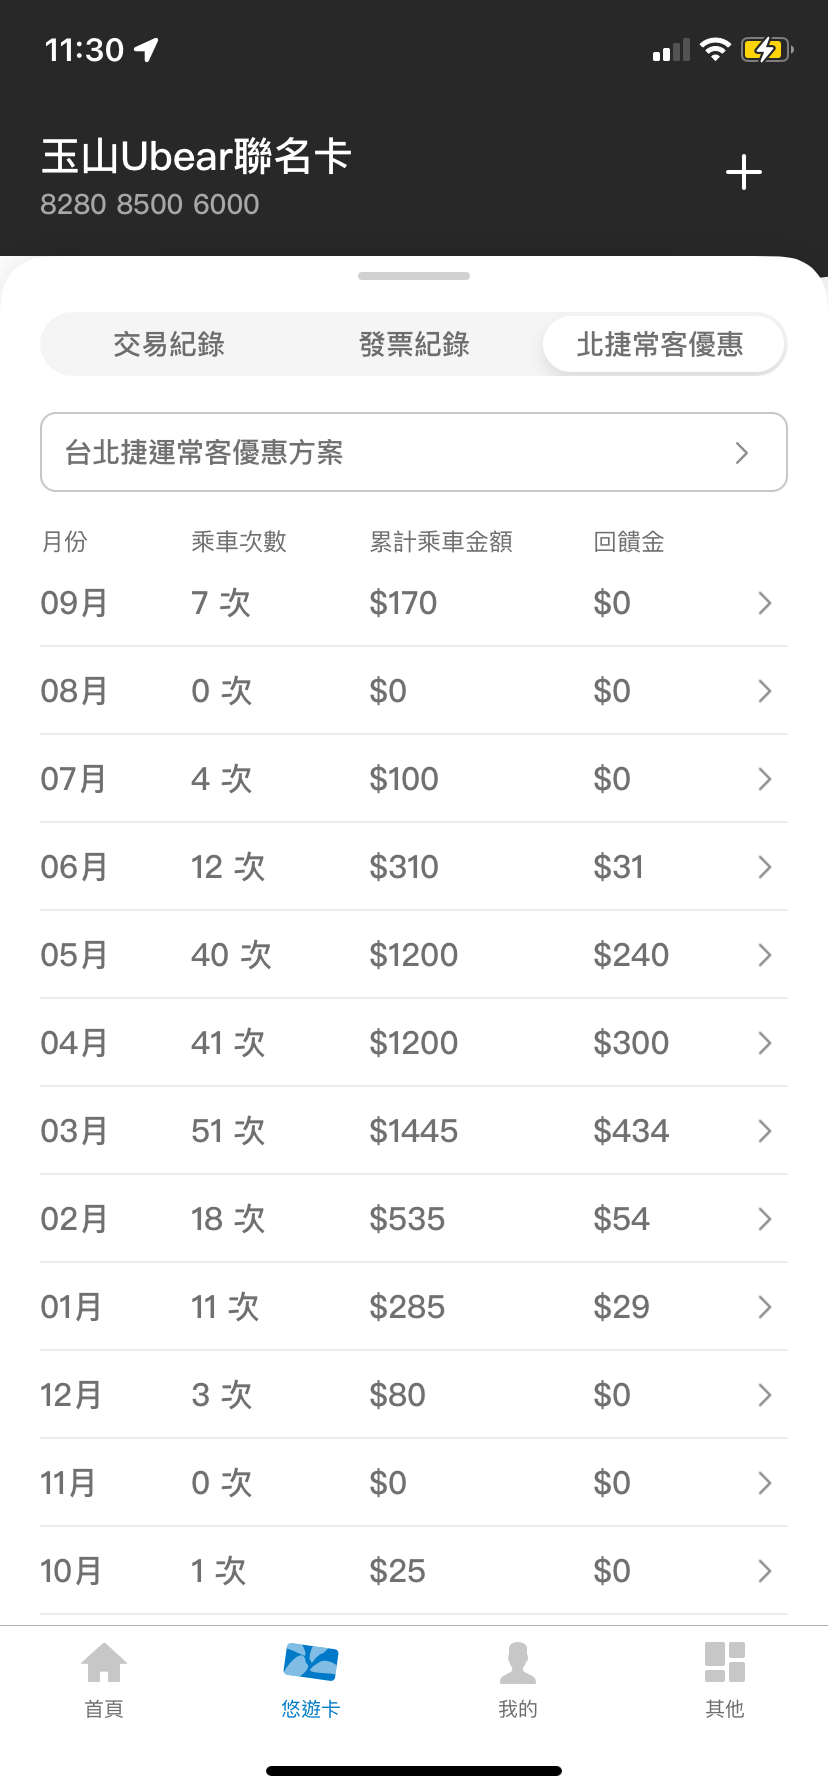Open 台北捷運常客優惠方案 details
The width and height of the screenshot is (828, 1792).
click(414, 453)
